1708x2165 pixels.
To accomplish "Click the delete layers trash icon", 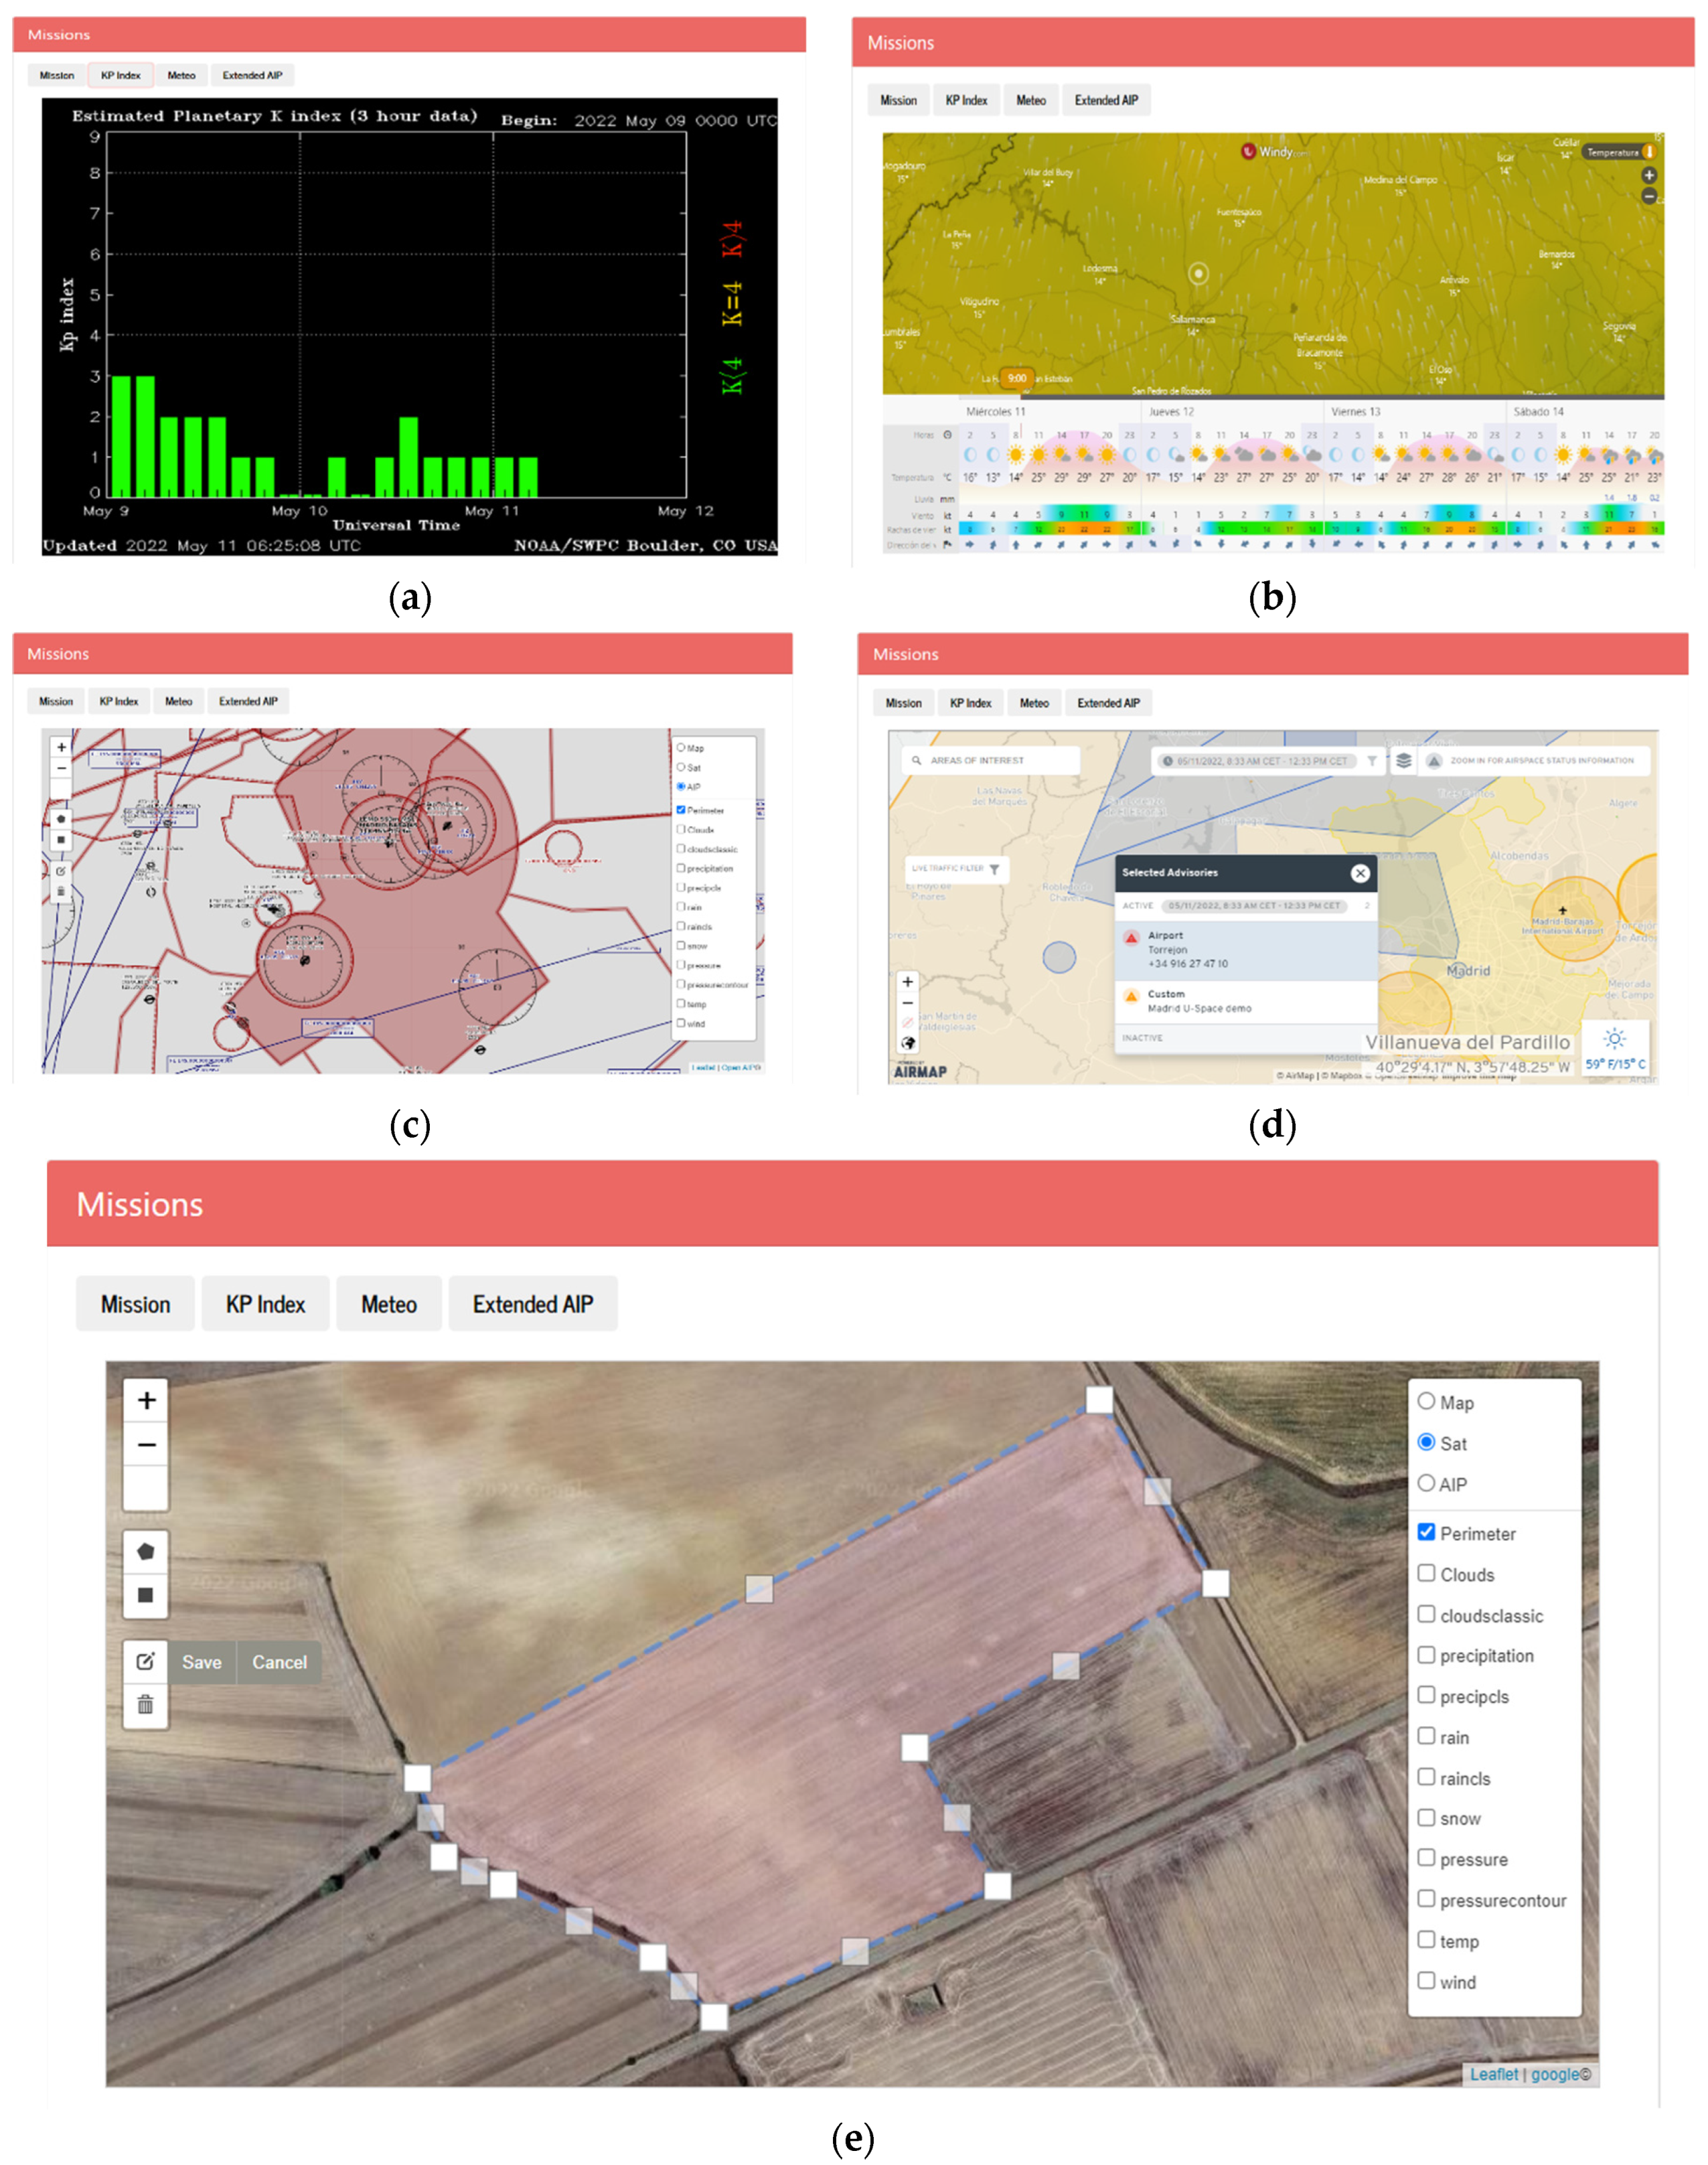I will (x=146, y=1705).
